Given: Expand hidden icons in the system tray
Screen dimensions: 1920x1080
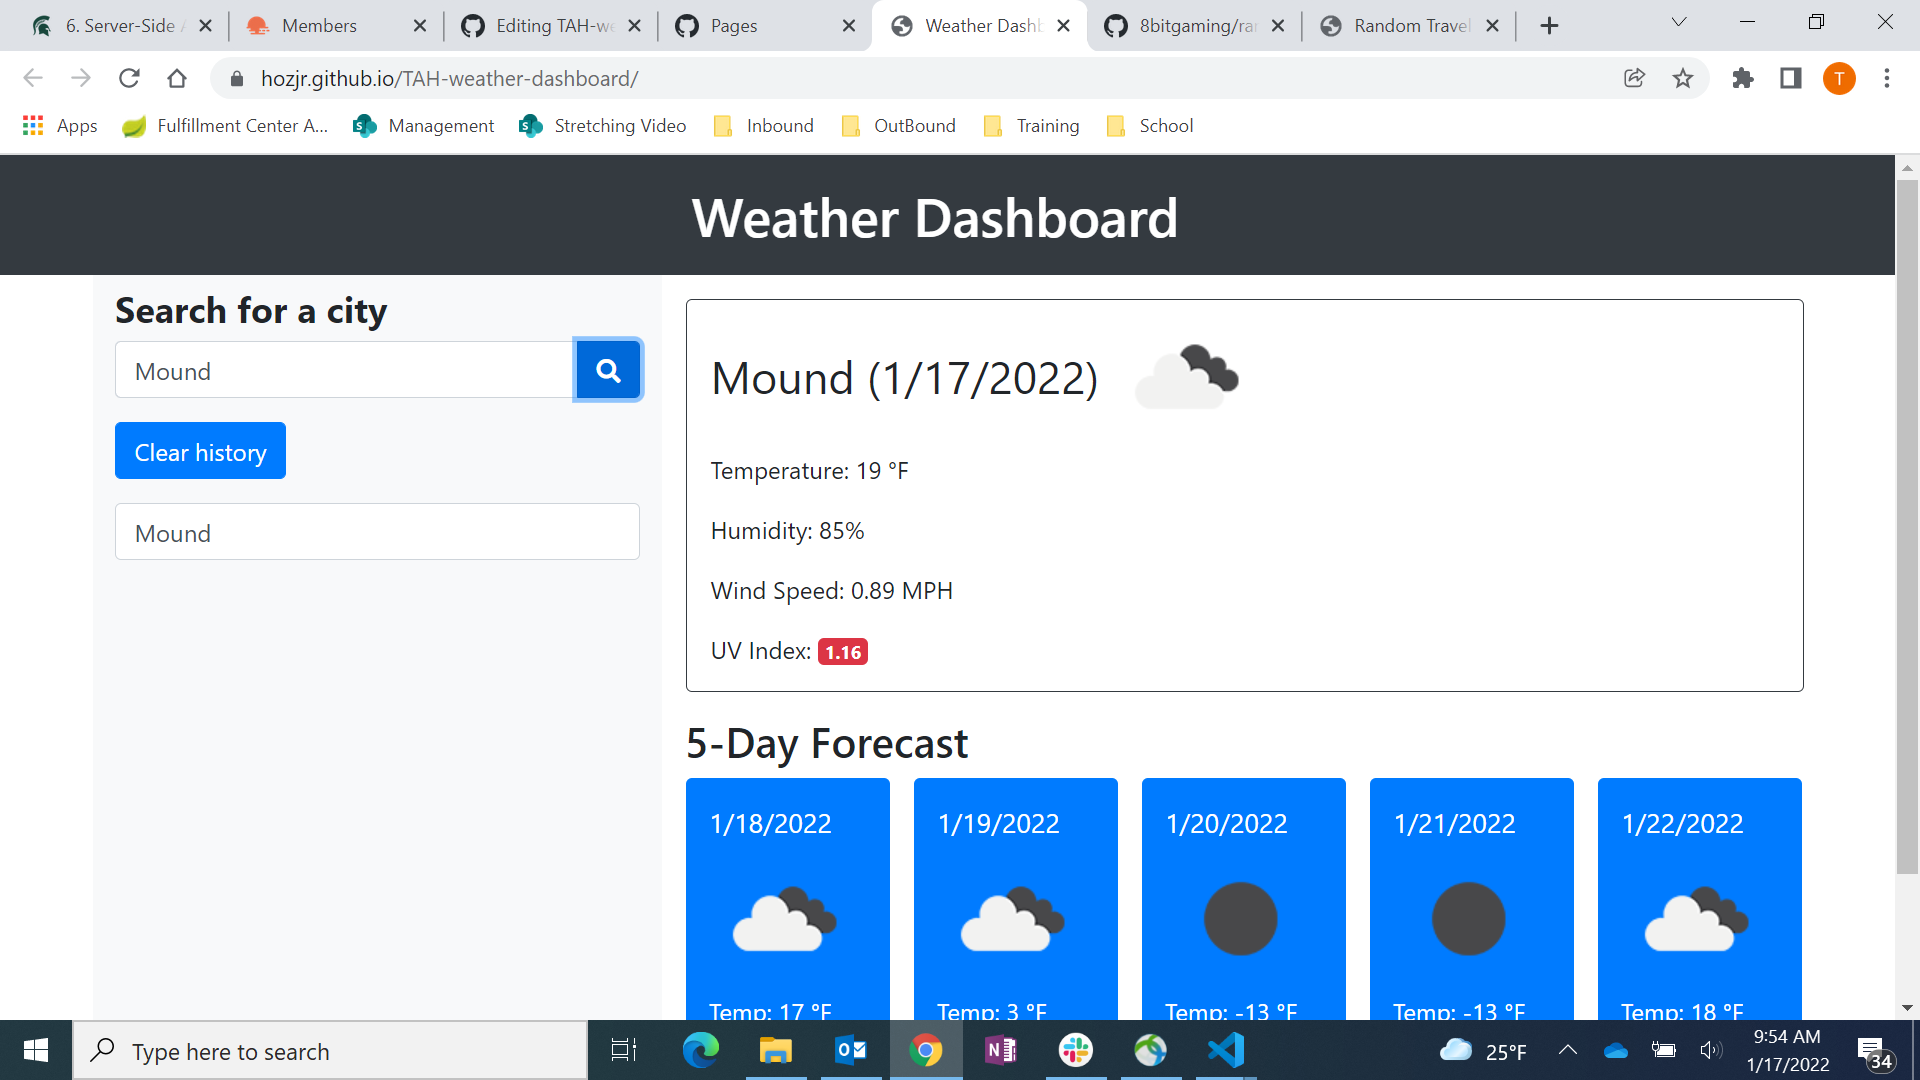Looking at the screenshot, I should point(1567,1050).
